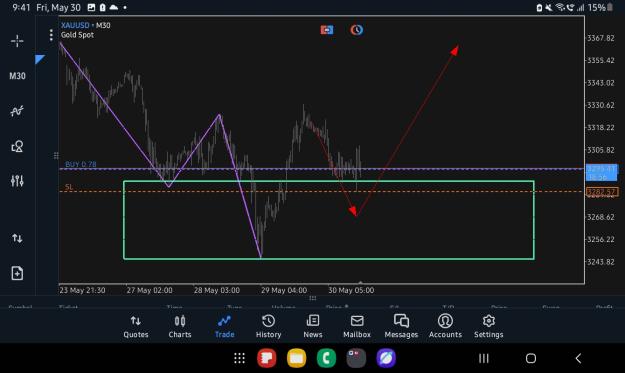Select the XAUUSD symbol label
The height and width of the screenshot is (373, 625).
(75, 25)
